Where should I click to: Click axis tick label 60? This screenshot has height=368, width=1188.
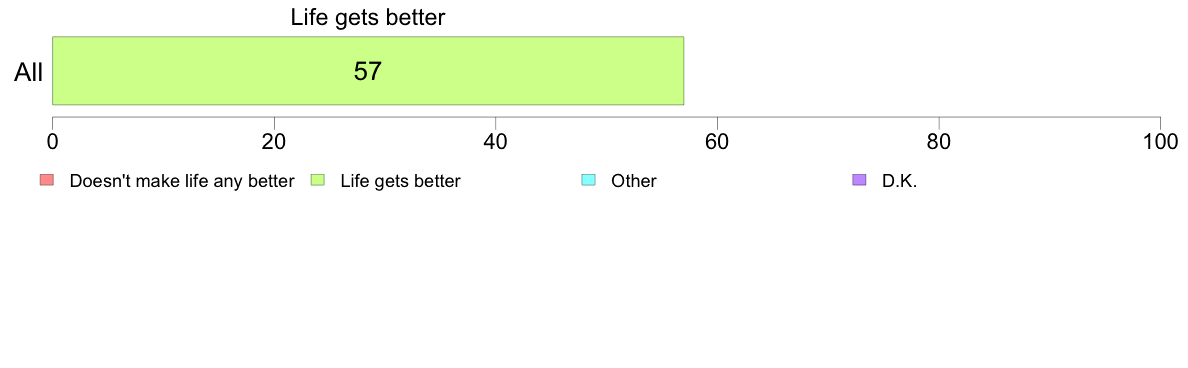[x=717, y=141]
